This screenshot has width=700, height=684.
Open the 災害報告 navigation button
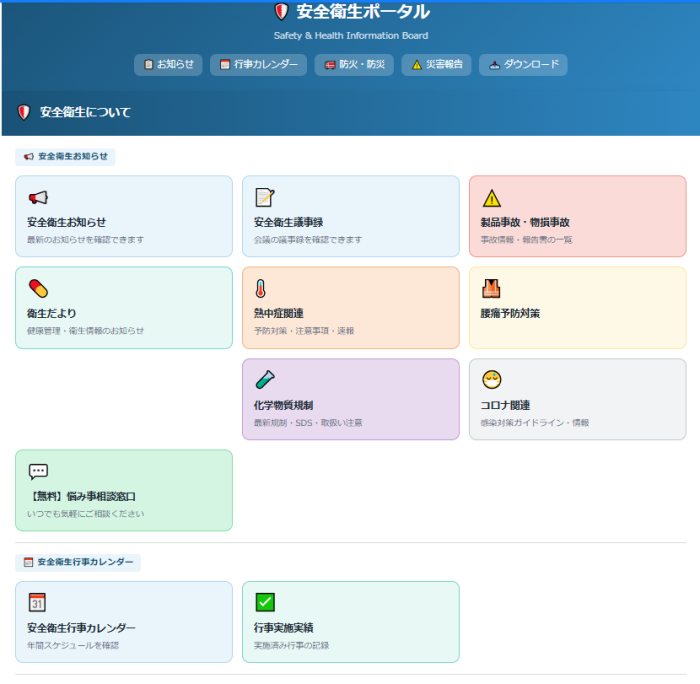tap(436, 65)
